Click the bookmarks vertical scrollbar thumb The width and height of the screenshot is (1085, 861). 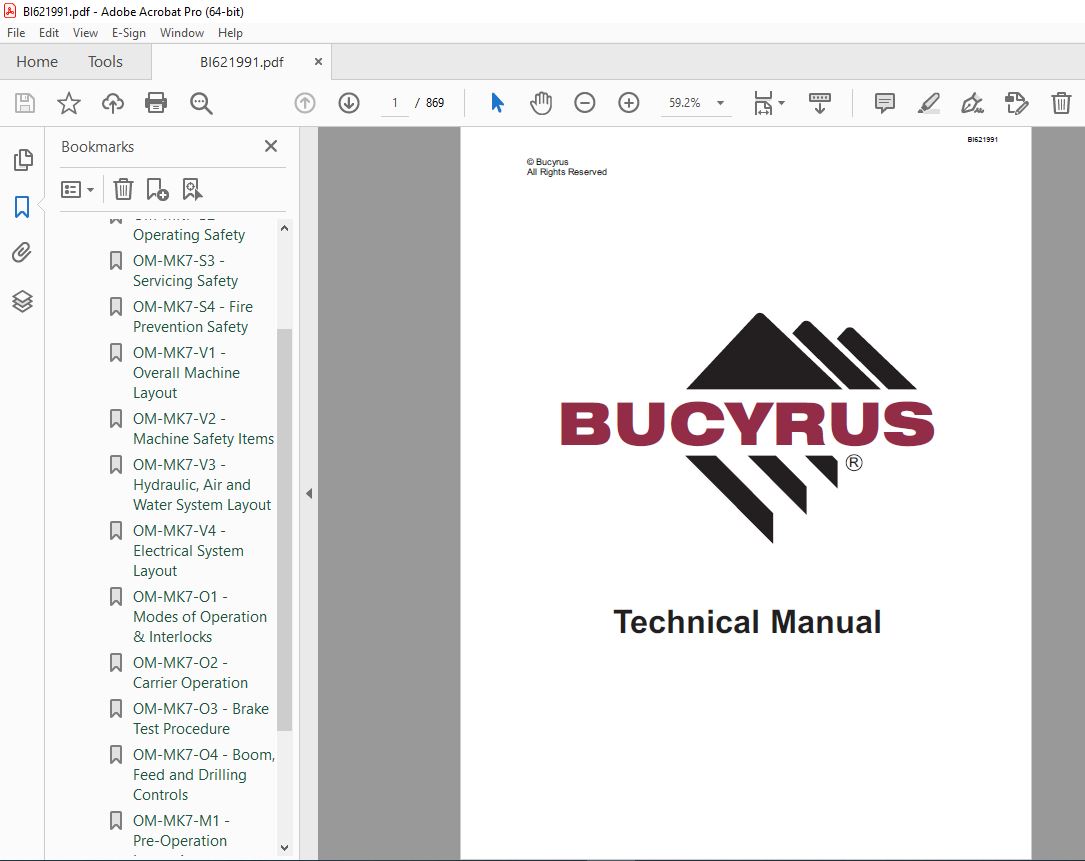284,529
